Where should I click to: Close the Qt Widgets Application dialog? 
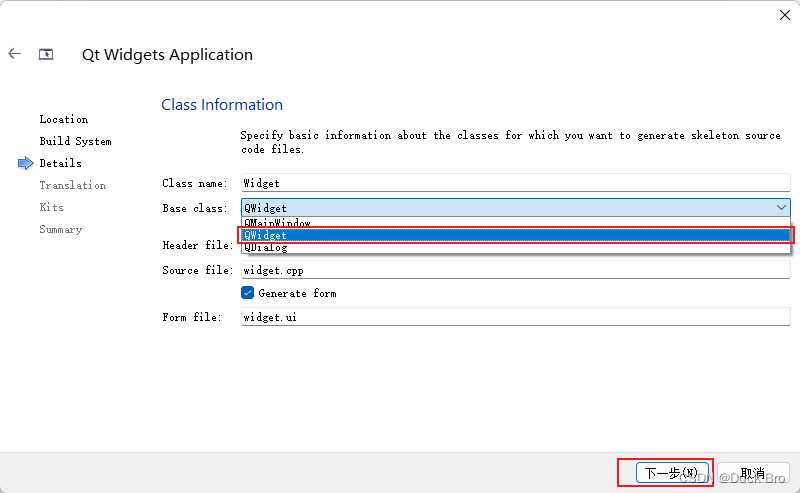(785, 15)
